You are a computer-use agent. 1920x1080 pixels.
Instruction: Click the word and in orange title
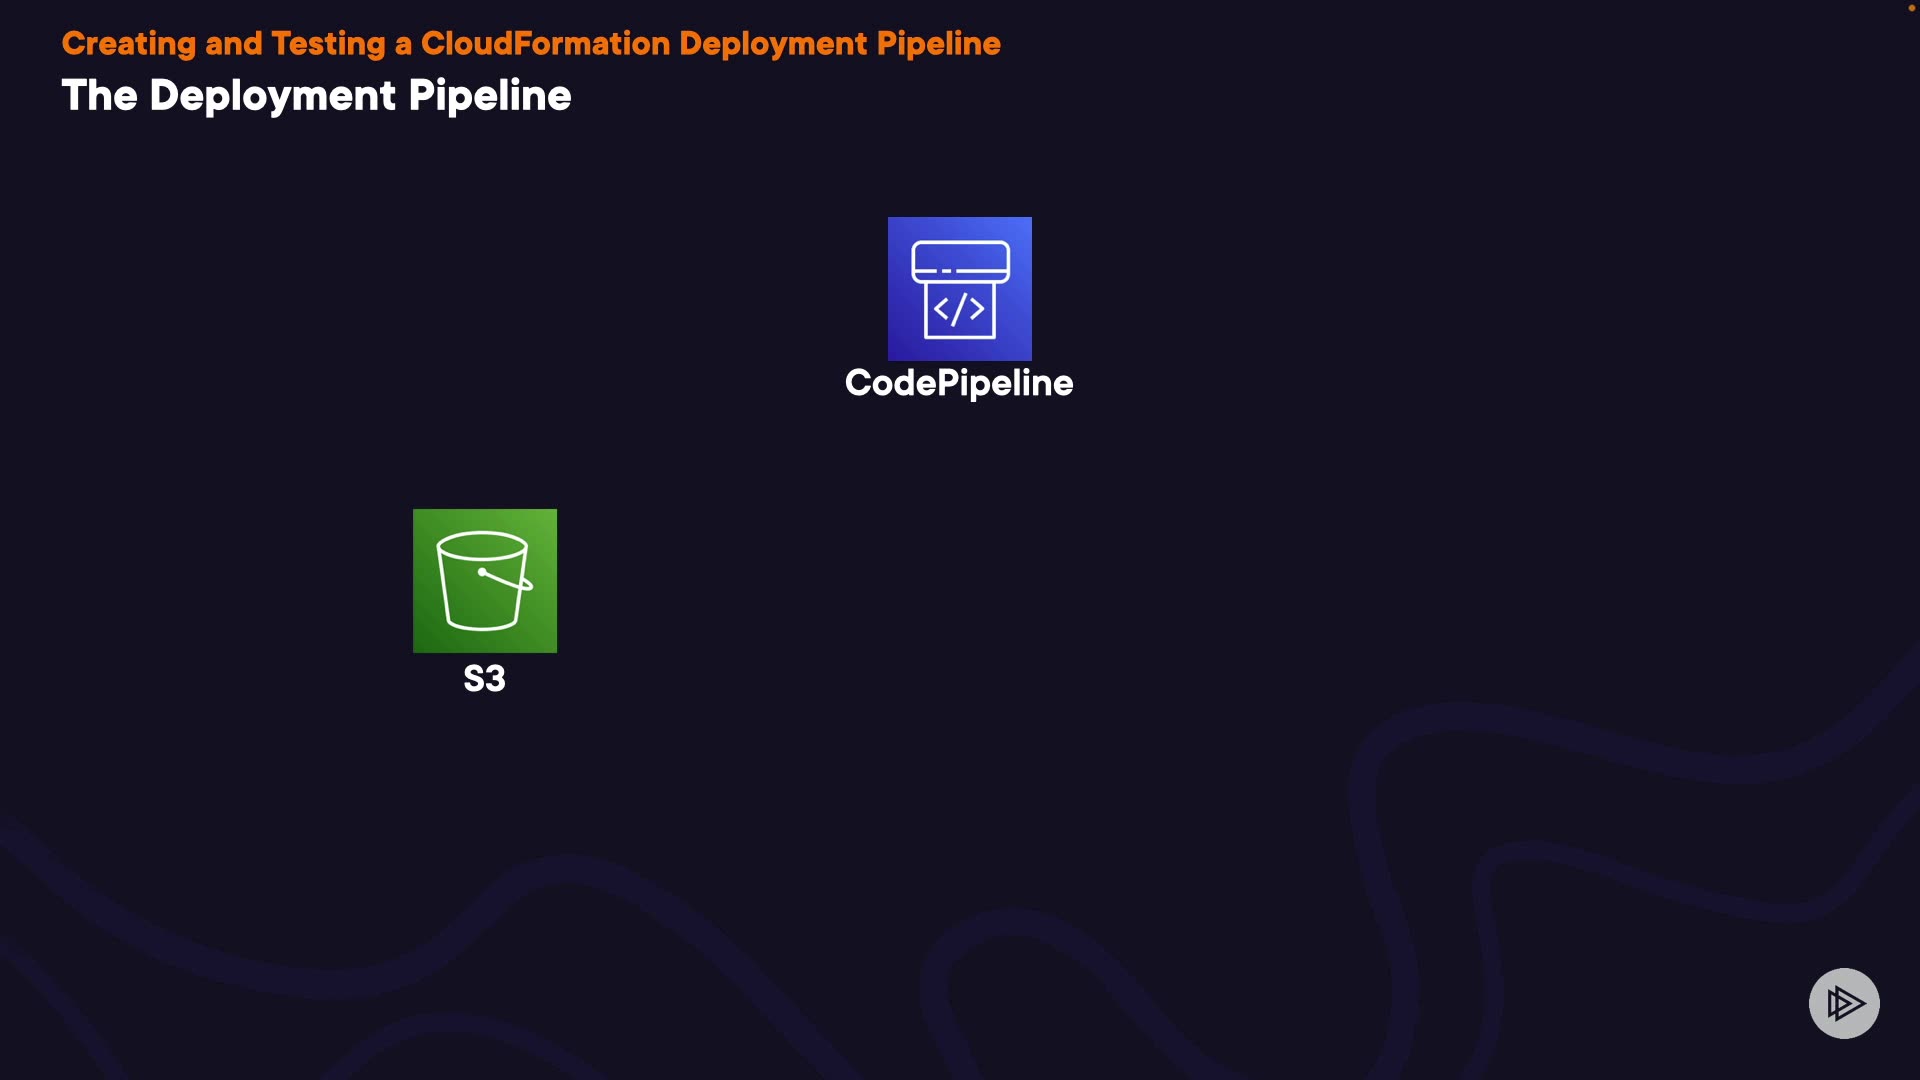(233, 44)
